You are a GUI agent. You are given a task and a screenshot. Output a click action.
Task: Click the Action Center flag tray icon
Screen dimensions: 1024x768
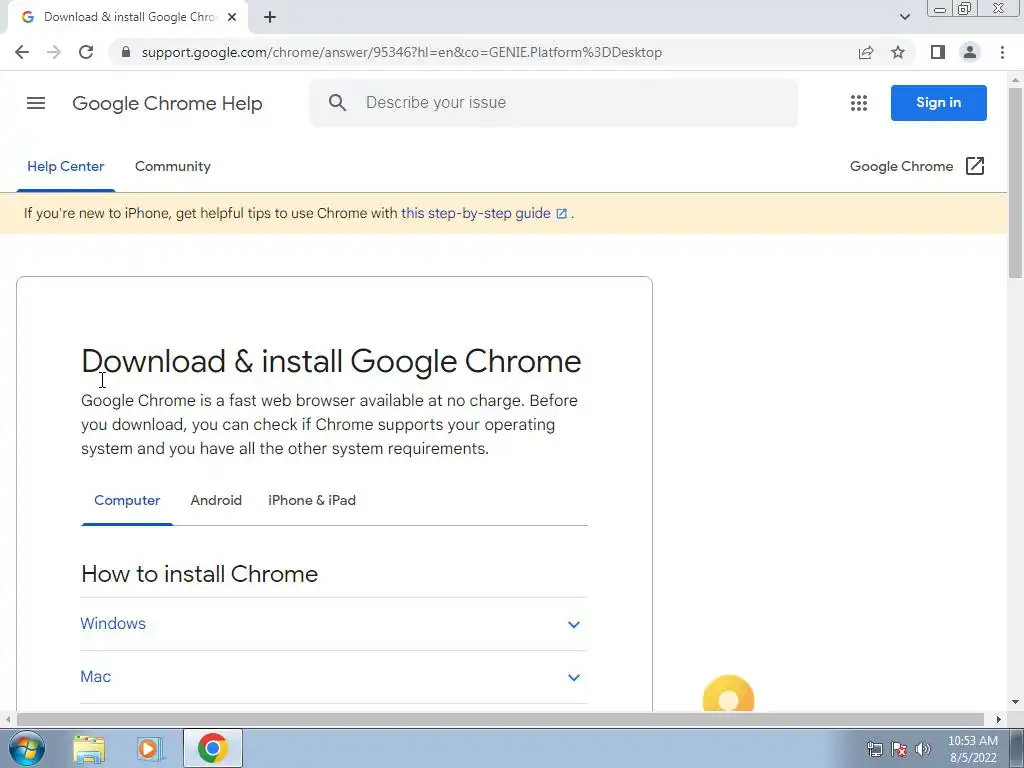[899, 749]
